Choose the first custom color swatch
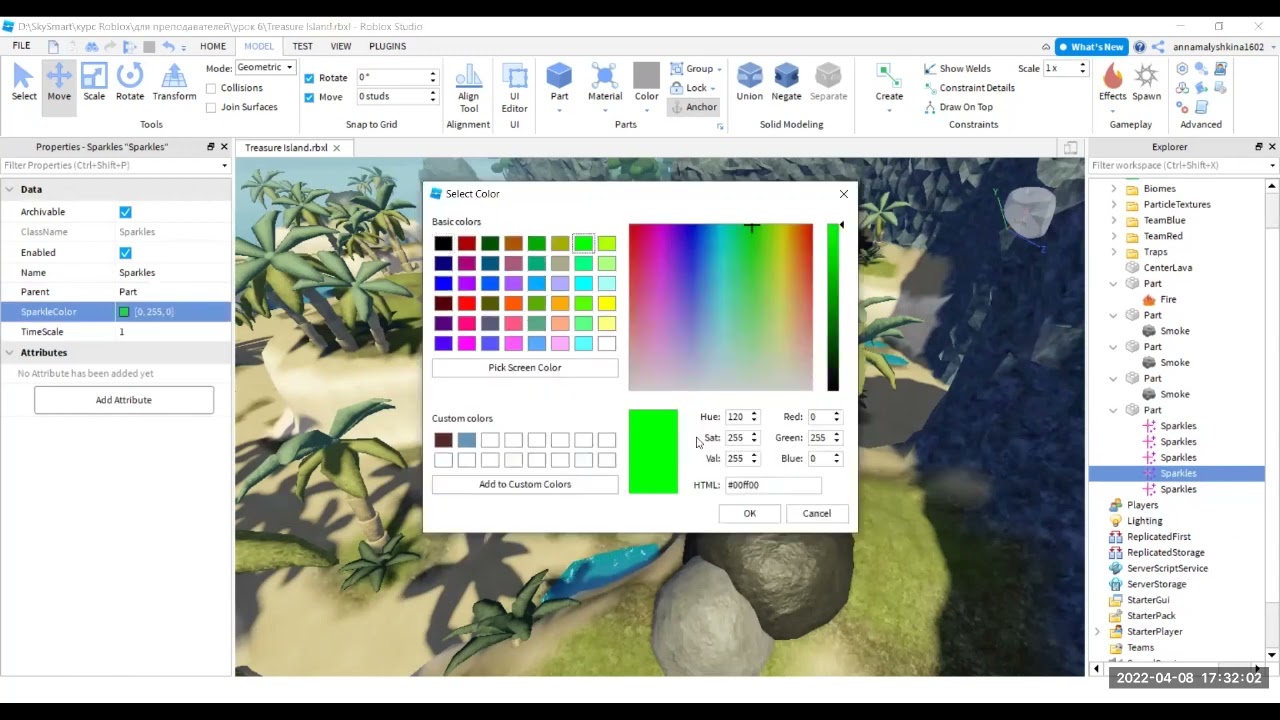The height and width of the screenshot is (720, 1280). pyautogui.click(x=443, y=440)
